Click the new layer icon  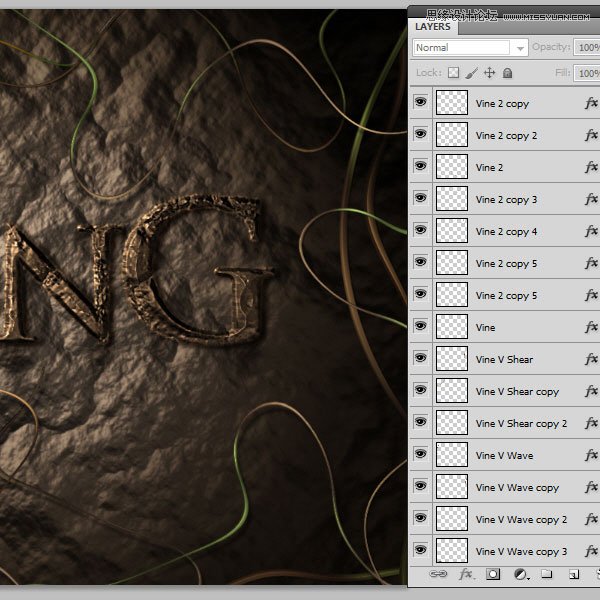click(574, 574)
